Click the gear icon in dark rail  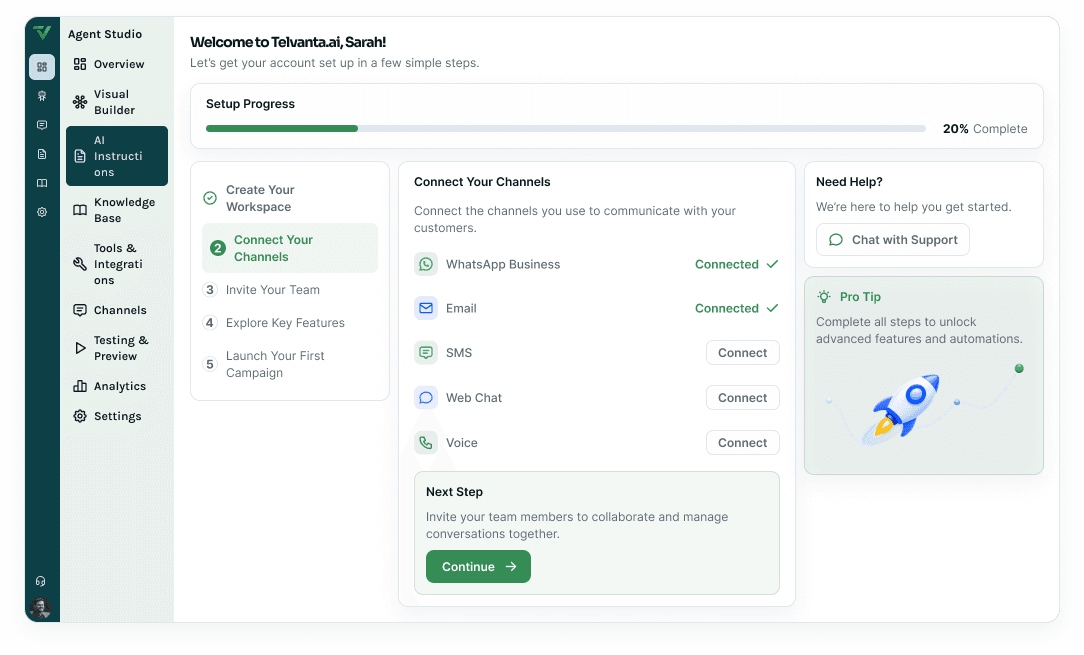pyautogui.click(x=42, y=212)
